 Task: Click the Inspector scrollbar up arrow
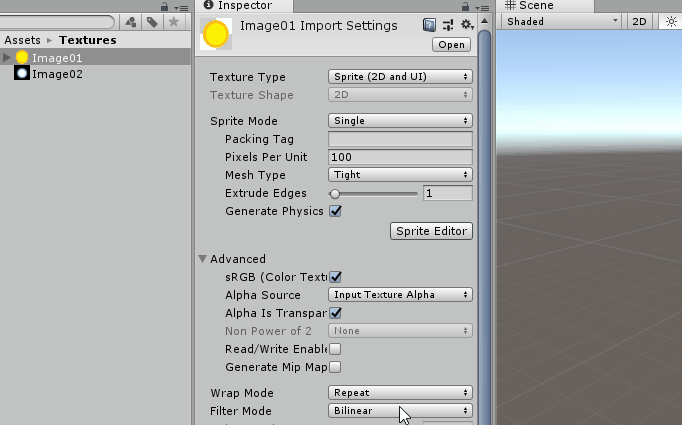(x=484, y=21)
